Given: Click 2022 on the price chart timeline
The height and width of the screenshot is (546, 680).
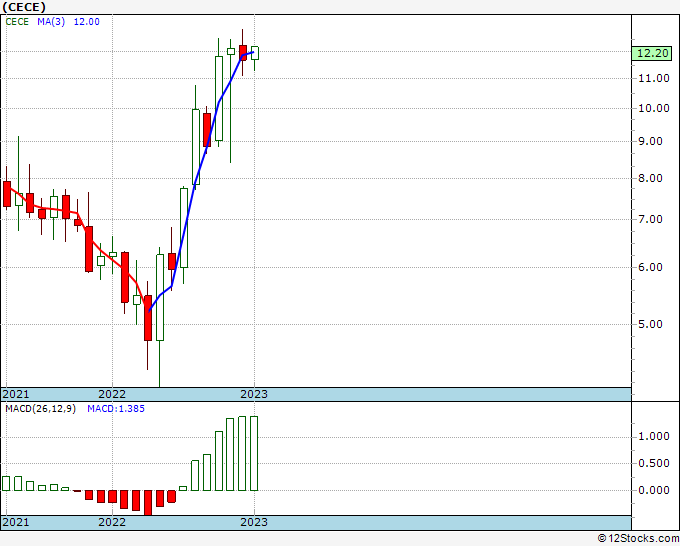Looking at the screenshot, I should pos(112,394).
